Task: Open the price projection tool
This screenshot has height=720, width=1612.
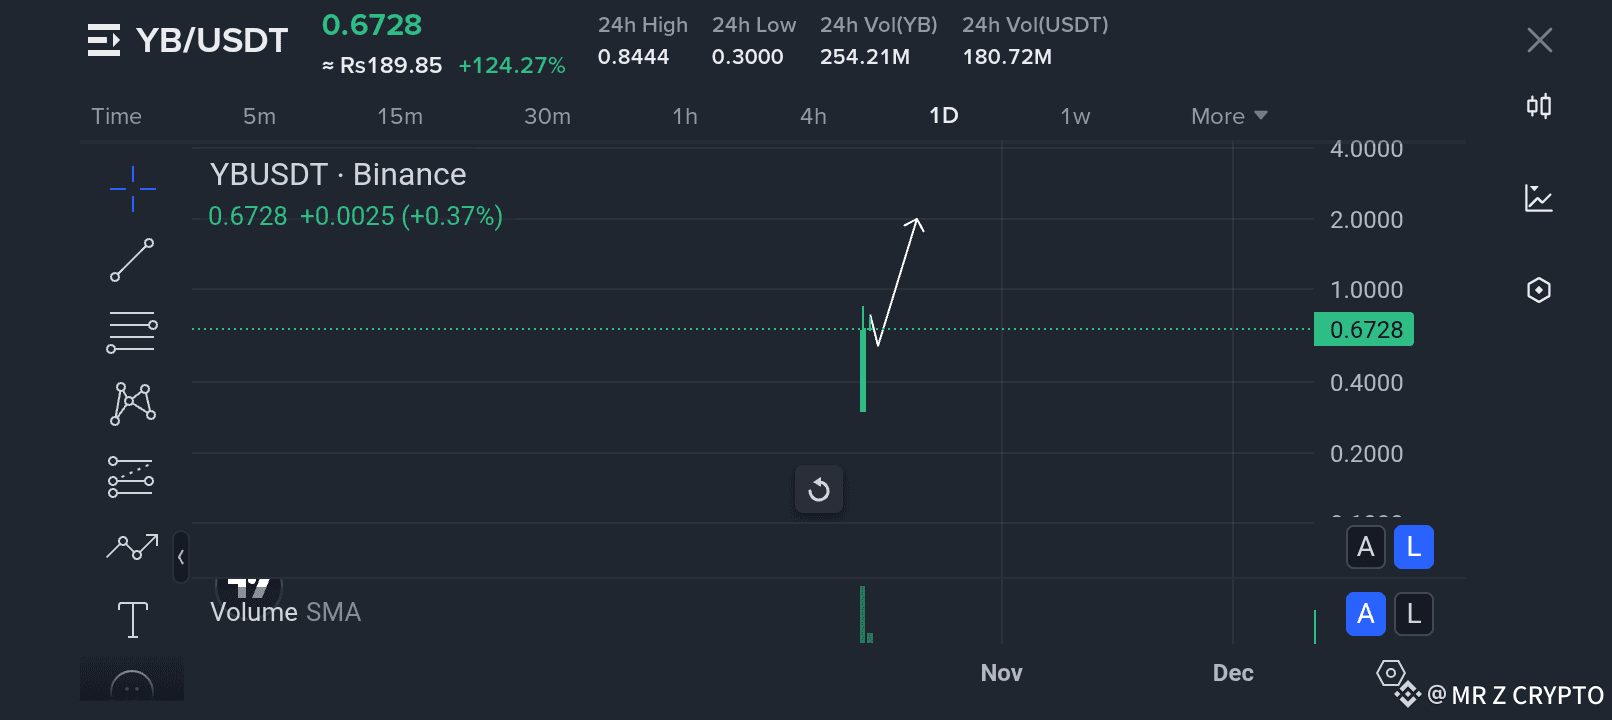Action: (132, 477)
